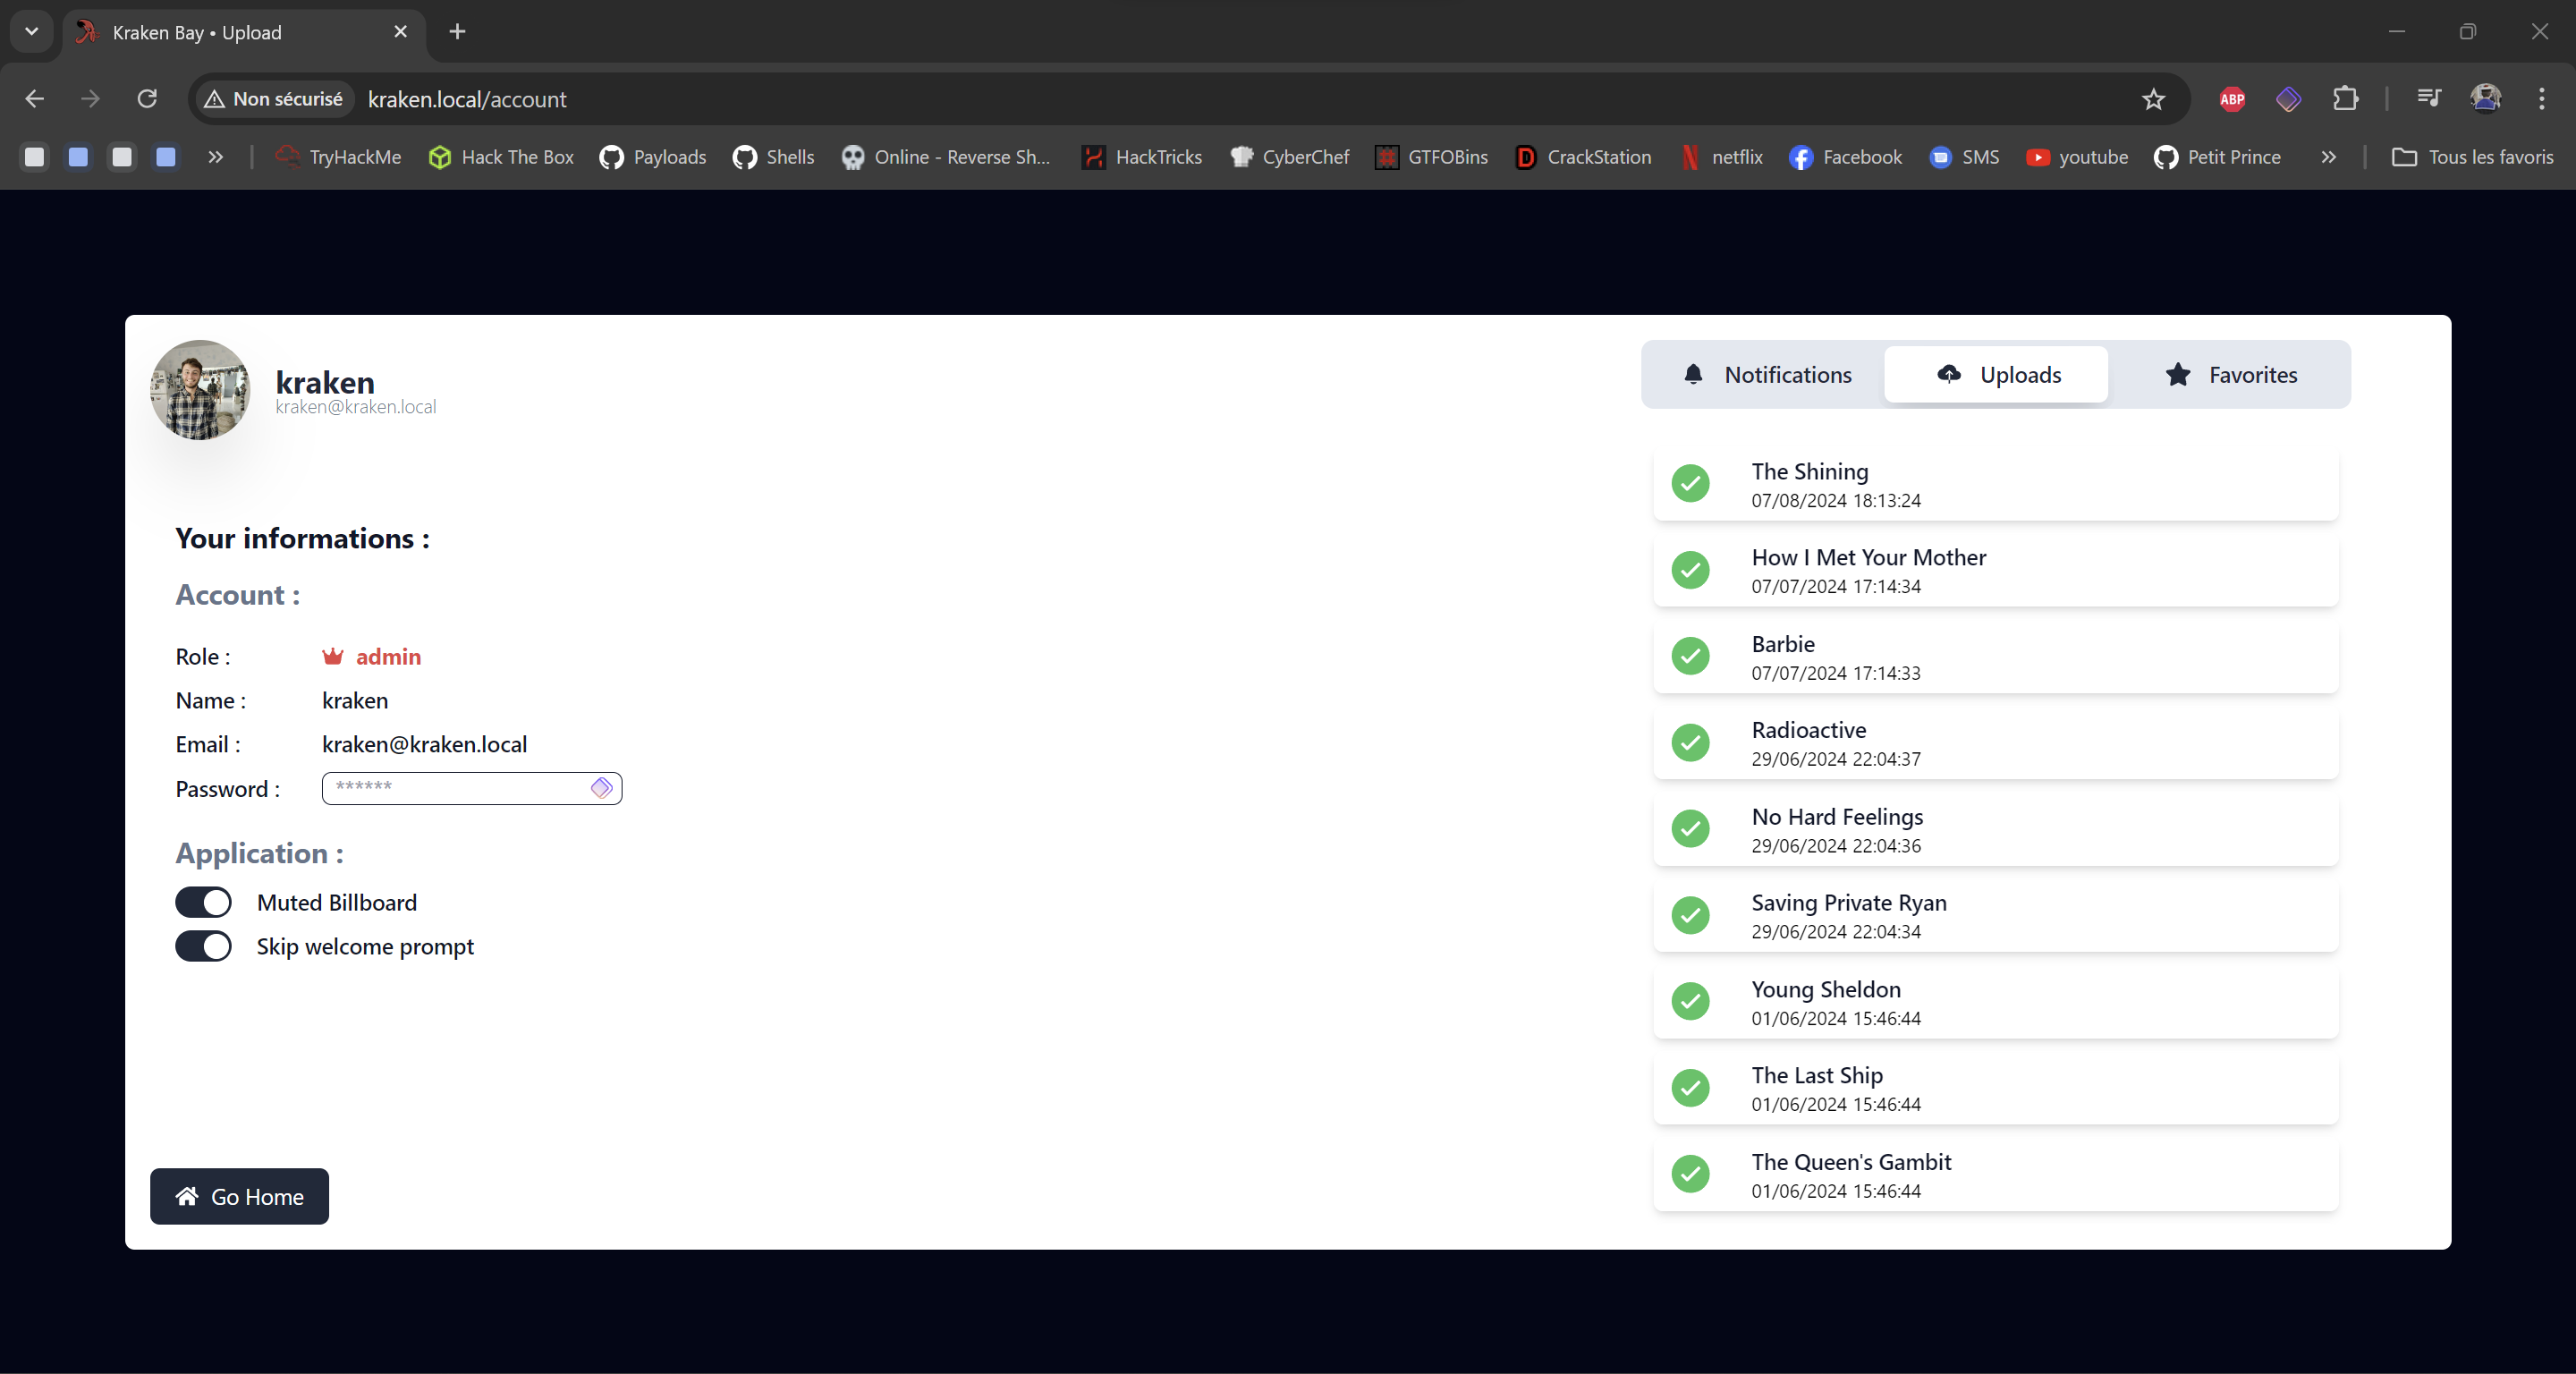Screen dimensions: 2576x1374
Task: Disable the Skip welcome prompt switch
Action: [x=203, y=946]
